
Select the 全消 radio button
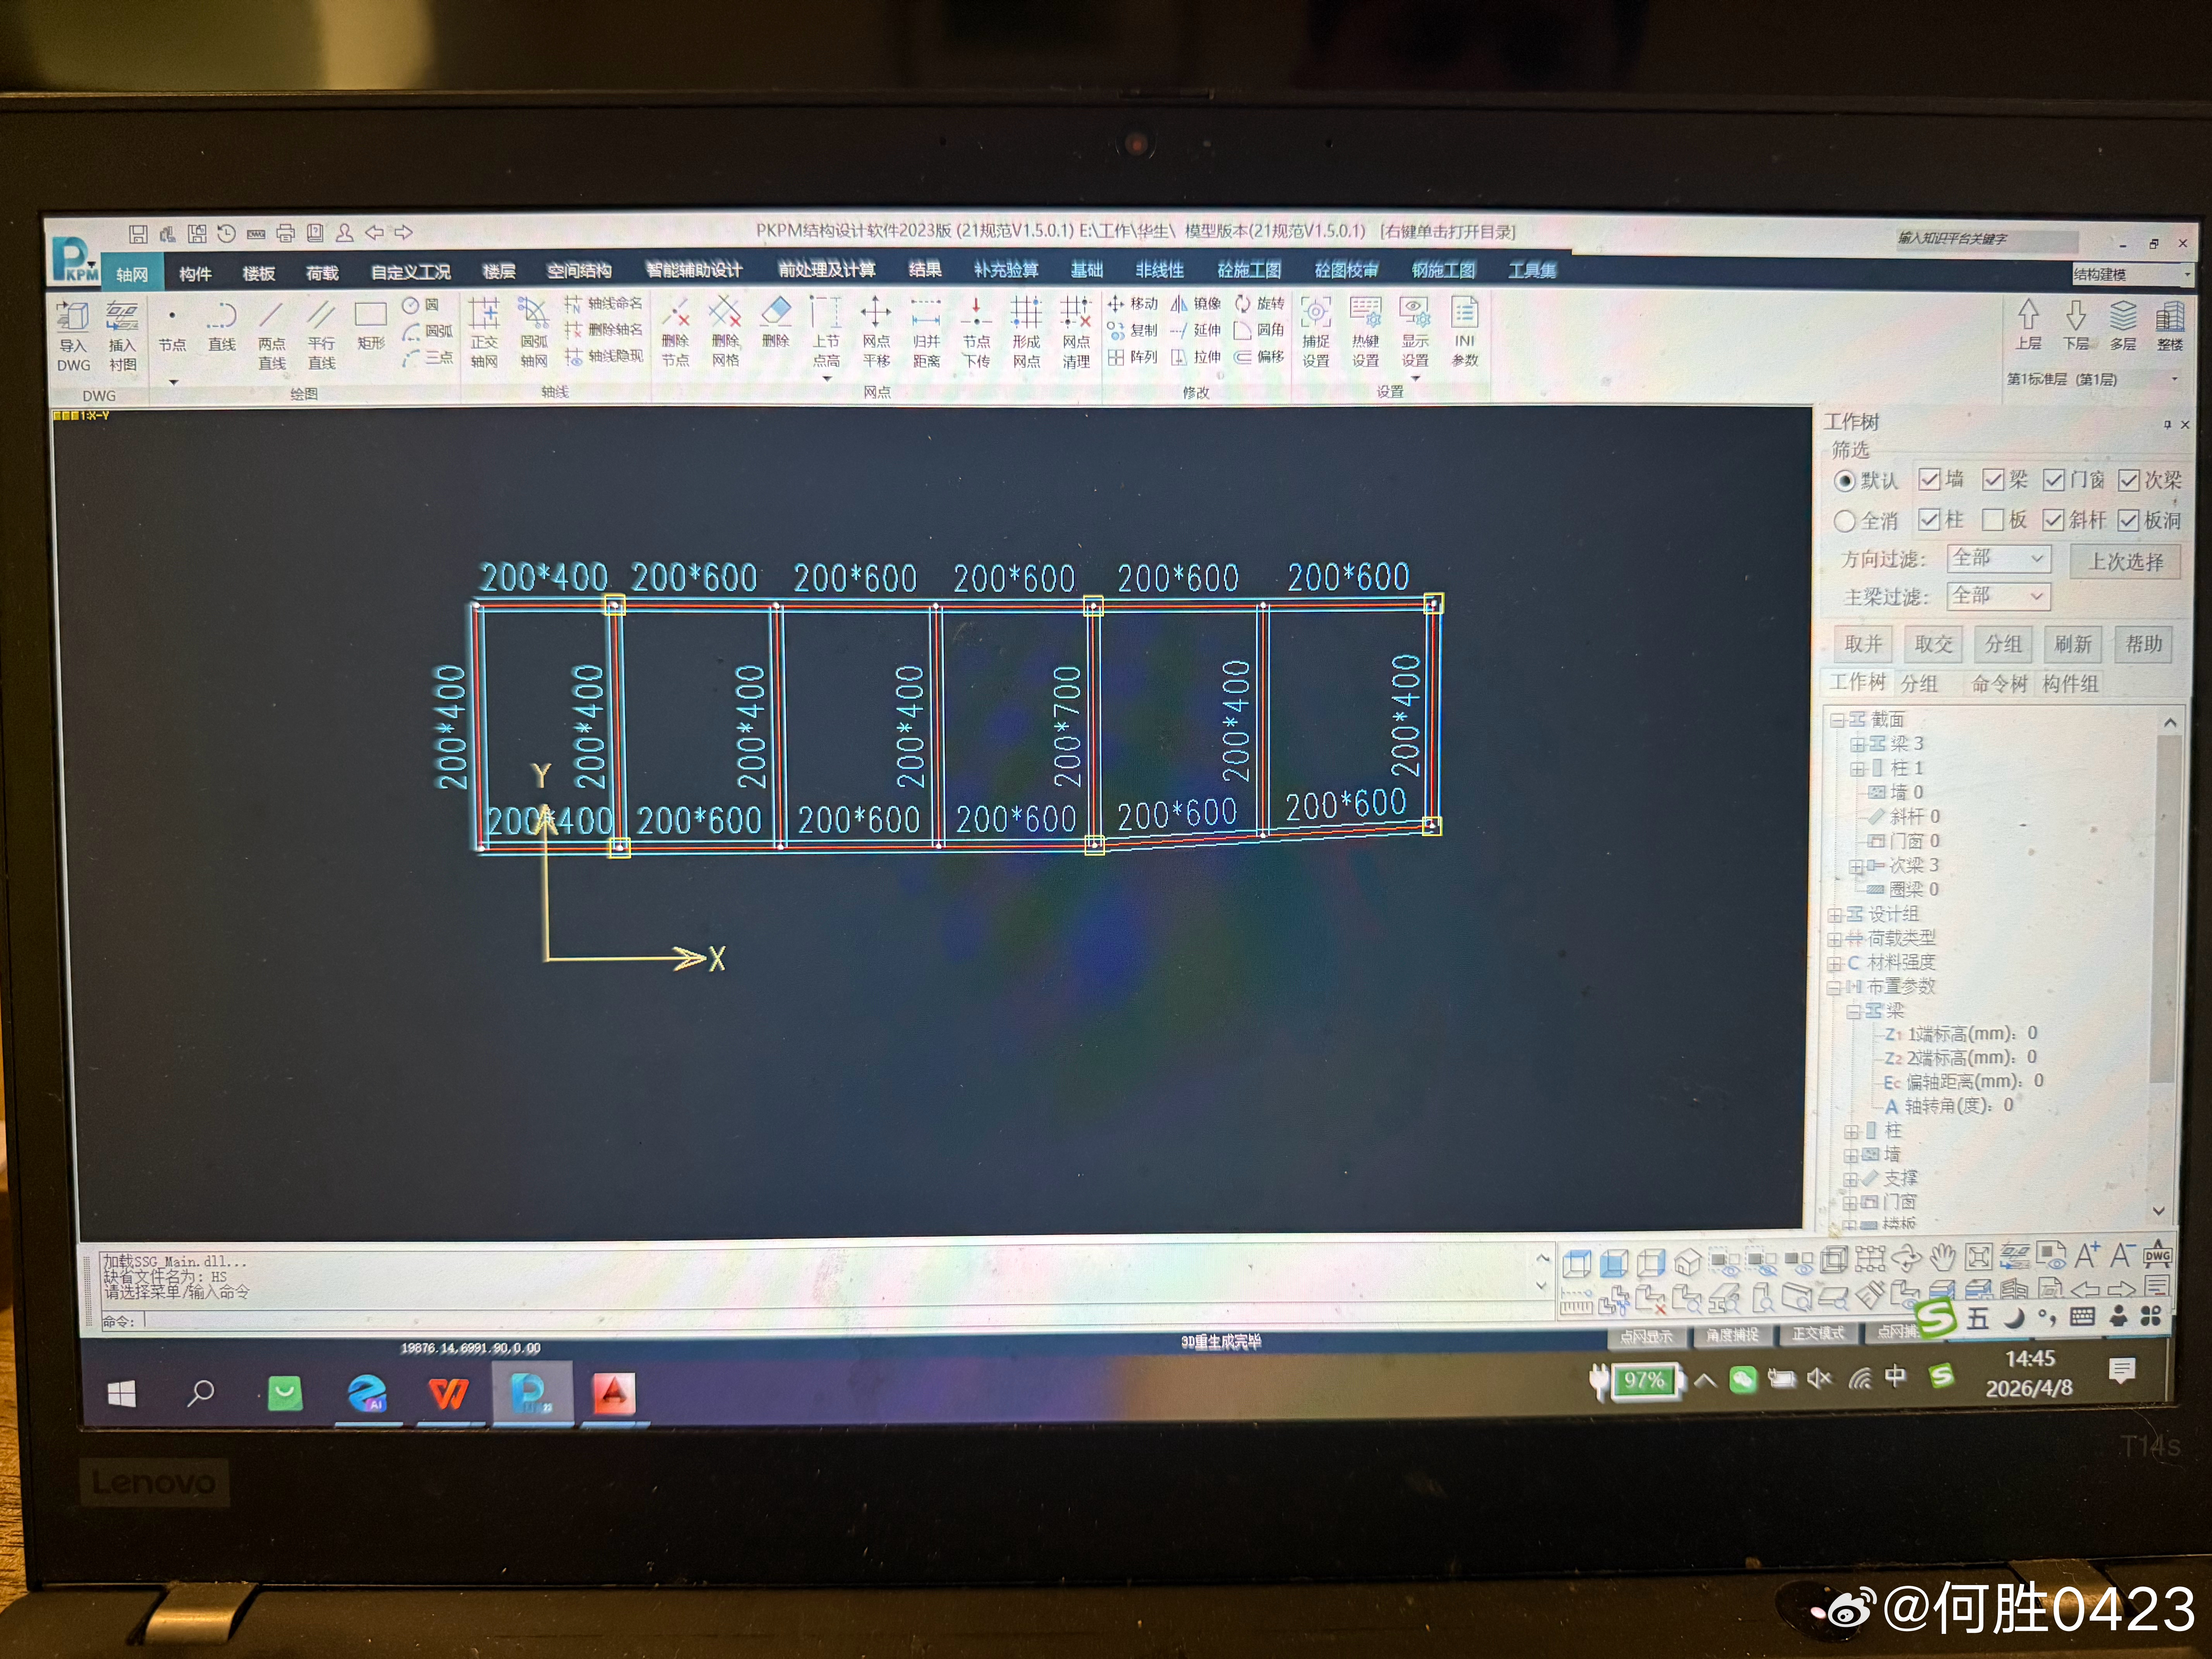tap(1845, 521)
